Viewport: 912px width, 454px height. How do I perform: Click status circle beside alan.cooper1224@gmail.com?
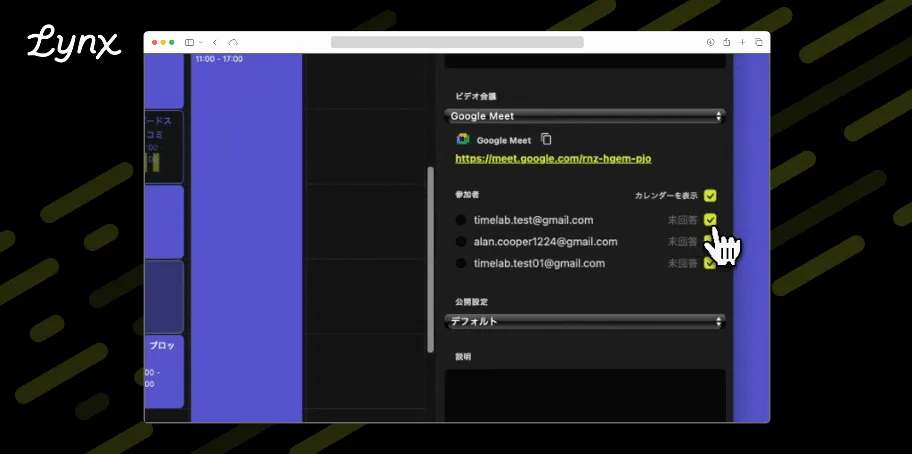[x=461, y=242]
